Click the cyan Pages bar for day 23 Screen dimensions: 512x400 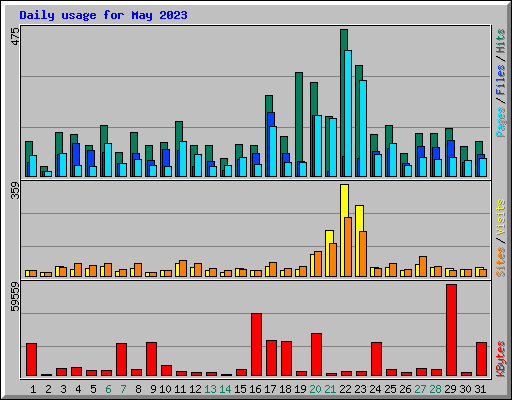[x=363, y=128]
